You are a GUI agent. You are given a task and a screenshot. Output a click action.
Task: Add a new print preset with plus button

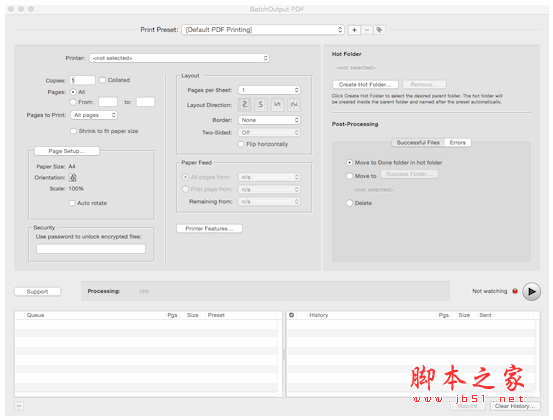click(354, 30)
